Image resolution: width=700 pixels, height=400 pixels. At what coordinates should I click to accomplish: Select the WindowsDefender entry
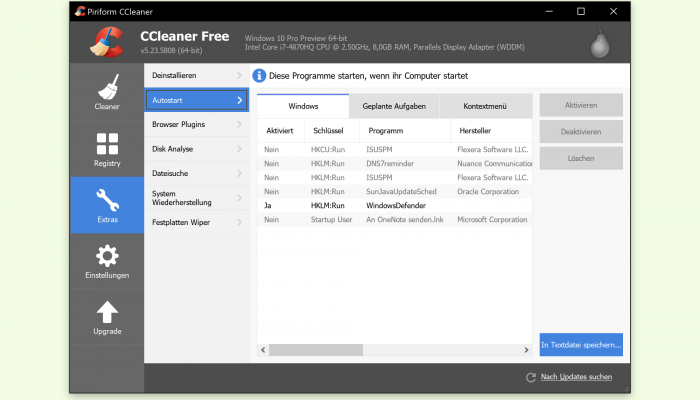coord(396,205)
